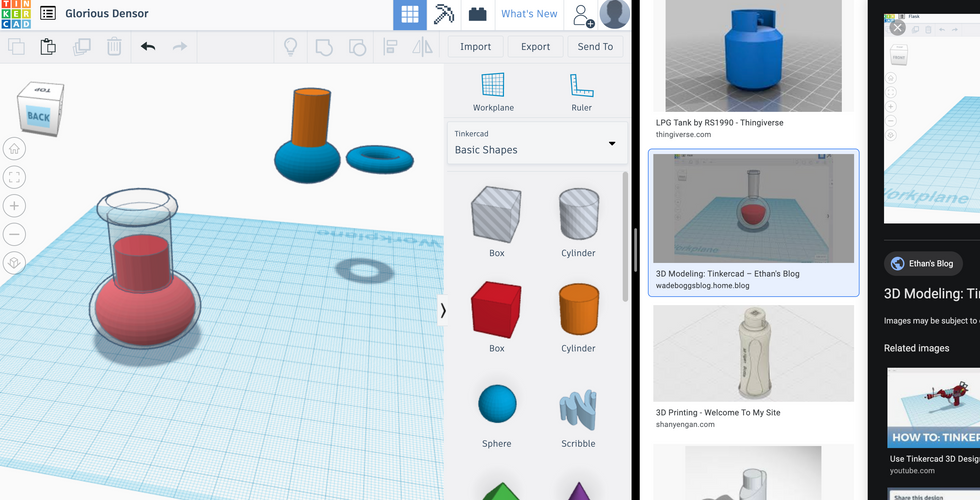This screenshot has width=980, height=500.
Task: Toggle orthographic perspective view cube icon
Action: pos(14,262)
